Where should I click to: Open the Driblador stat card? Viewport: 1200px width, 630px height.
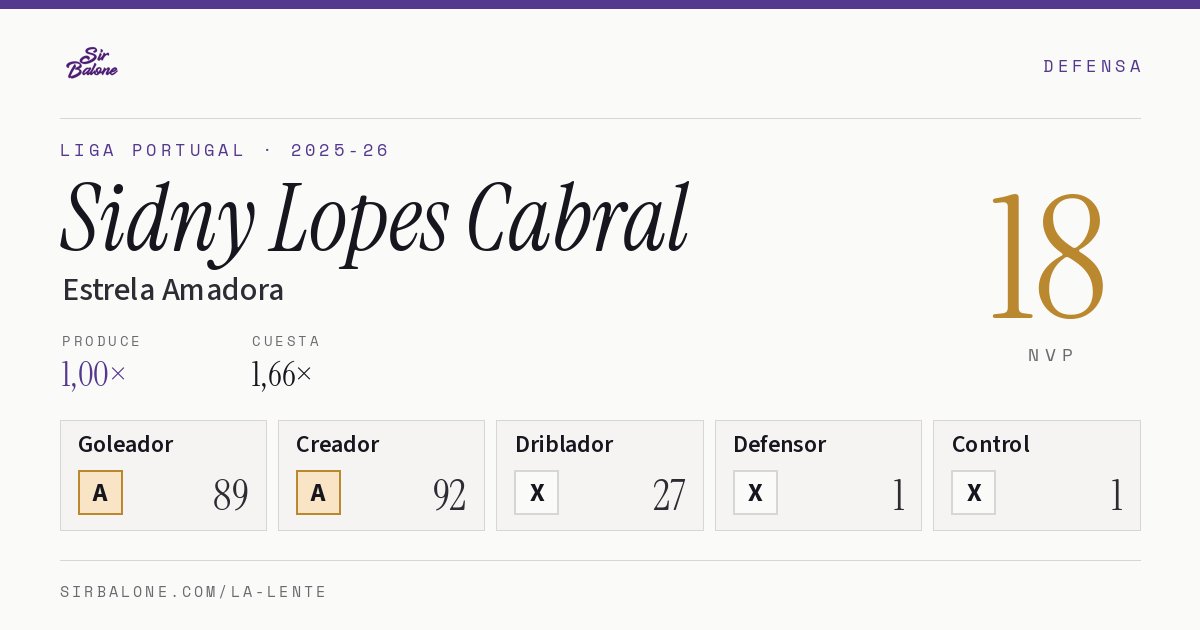[600, 475]
